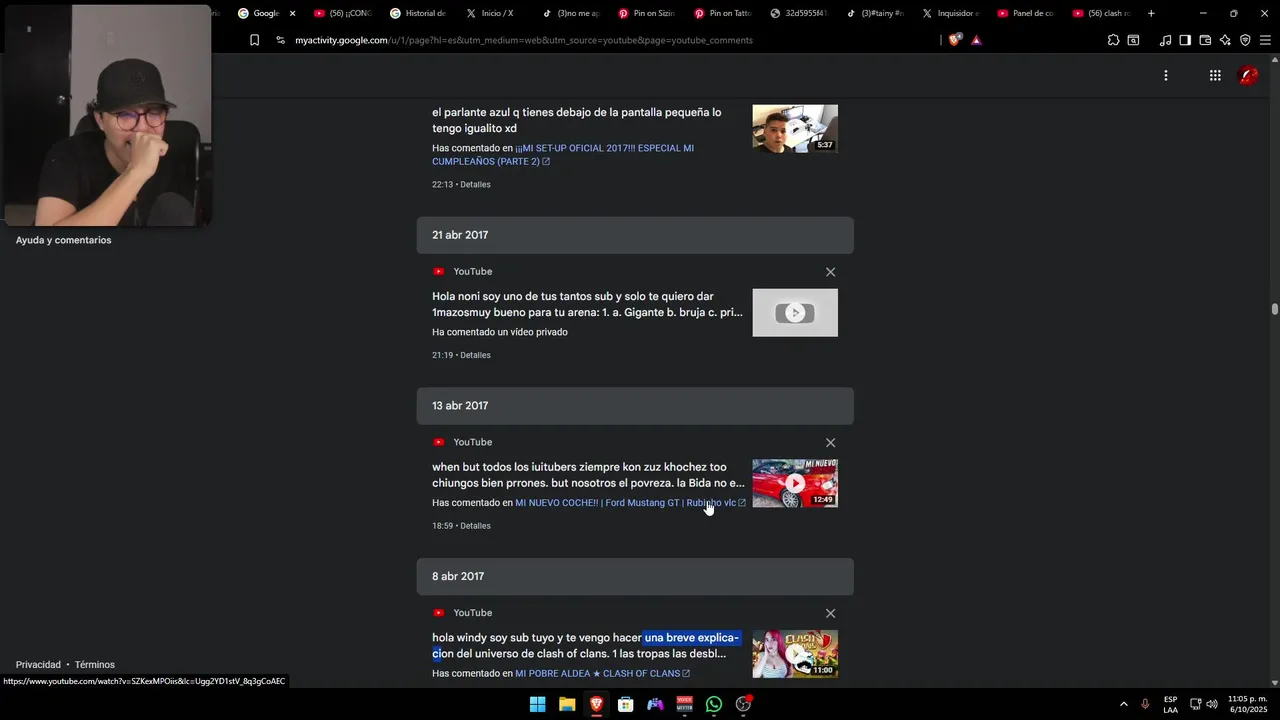
Task: Delete the 8 abr 2017 activity item
Action: (x=830, y=613)
